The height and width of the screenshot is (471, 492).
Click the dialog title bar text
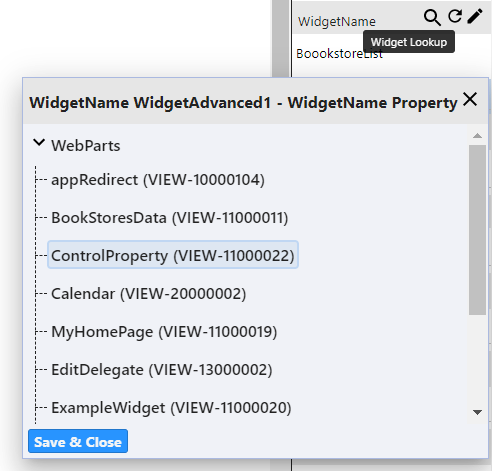243,103
